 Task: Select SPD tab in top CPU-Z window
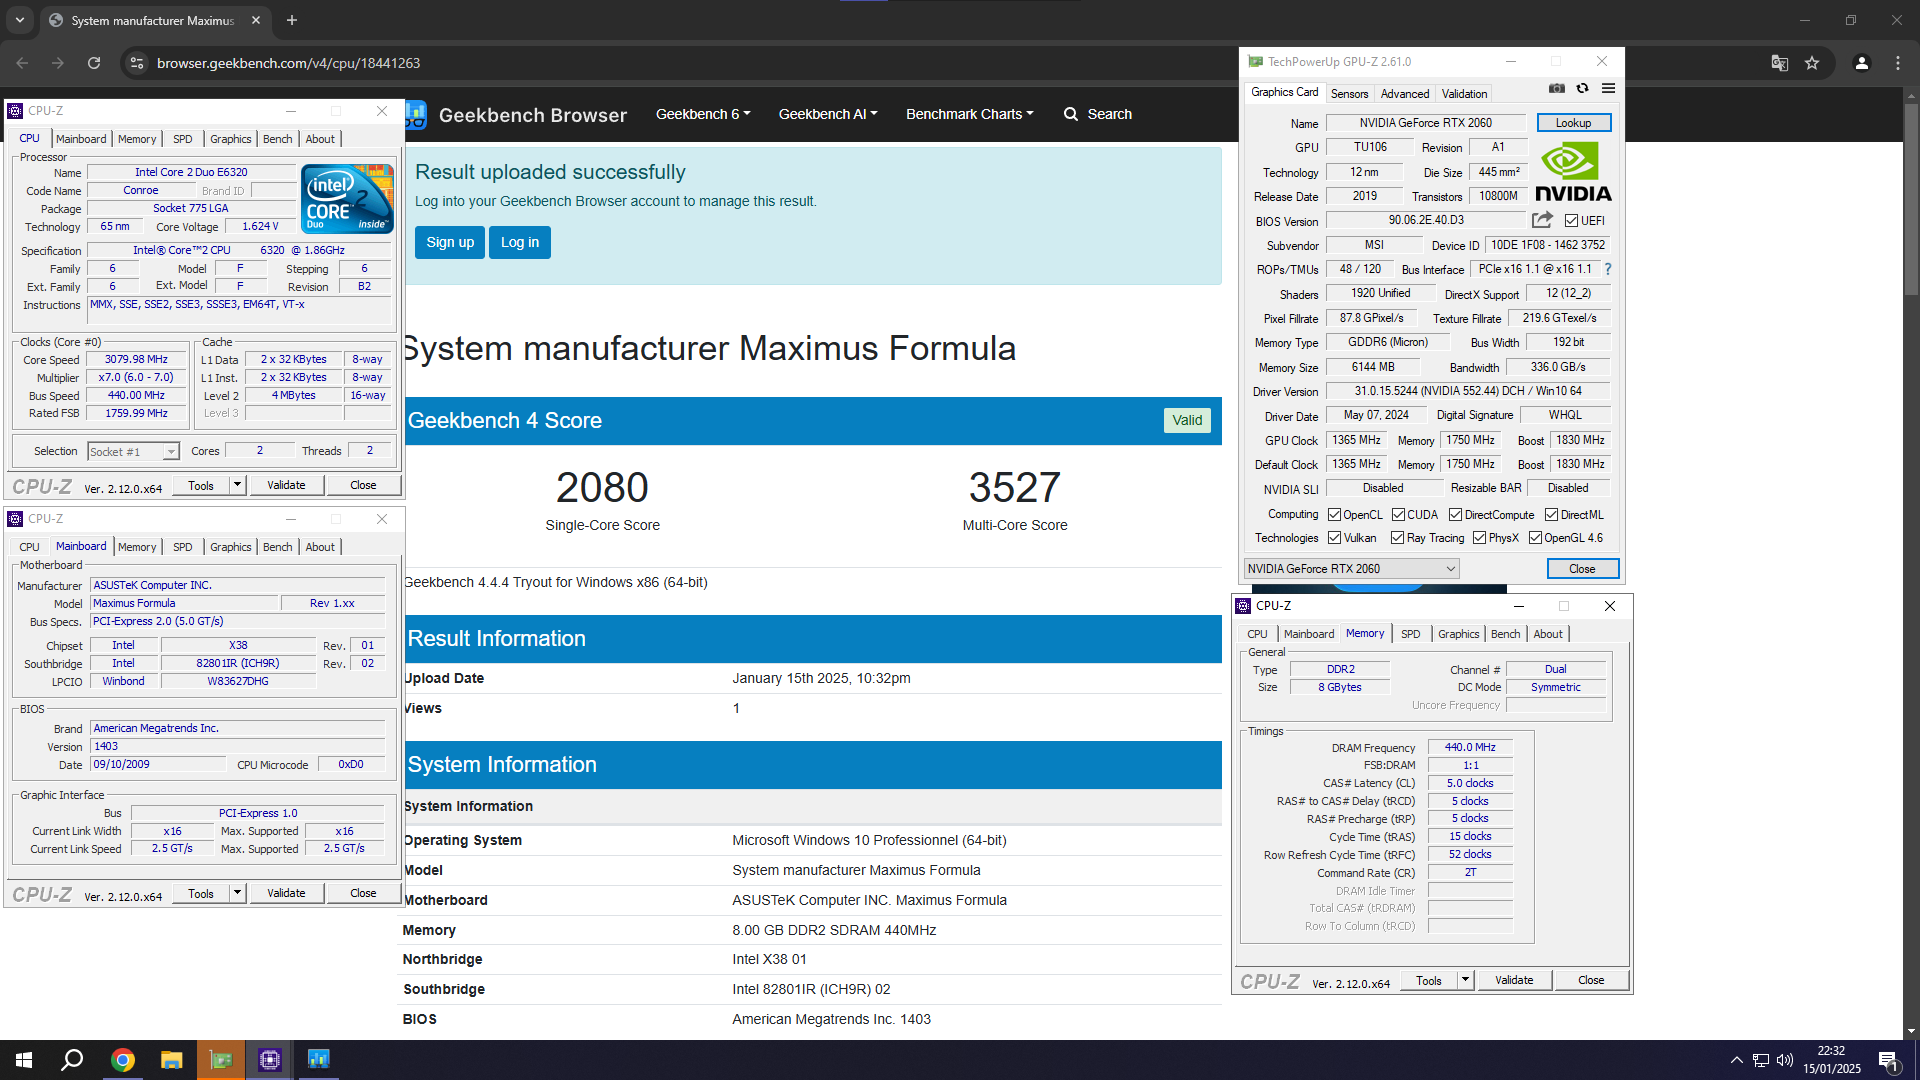[182, 139]
